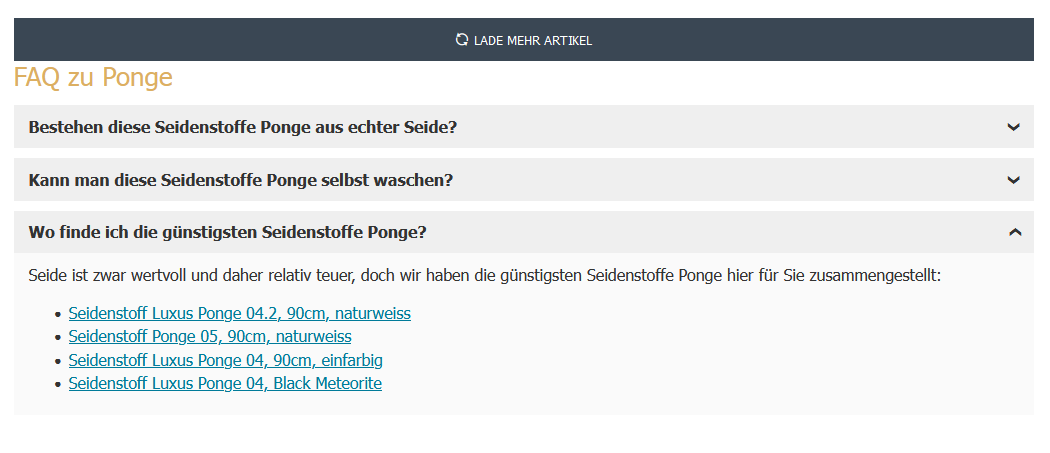
Task: Open the 'Kann man diese Seidenstoffe' question
Action: point(241,180)
